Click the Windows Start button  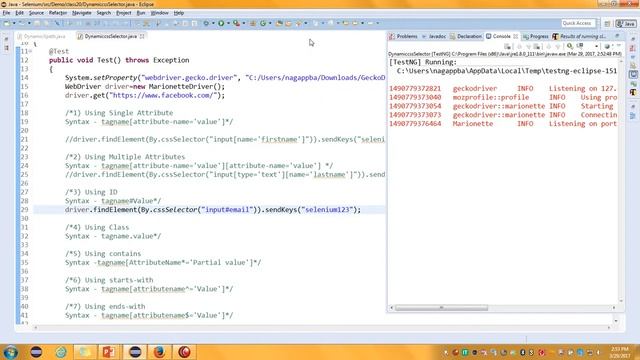tap(11, 352)
